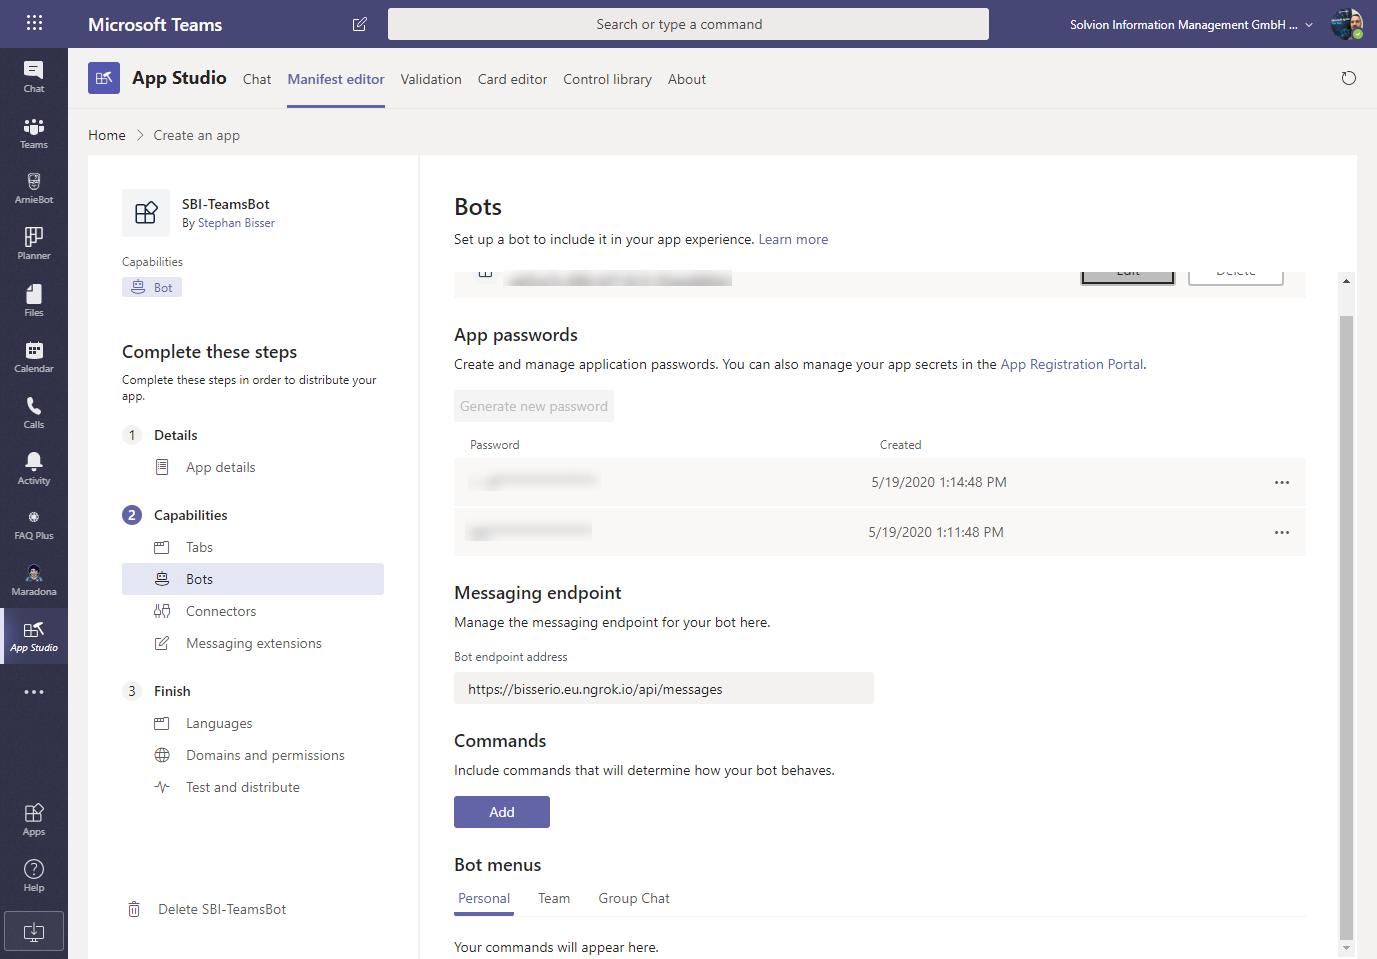Image resolution: width=1377 pixels, height=959 pixels.
Task: Open the Control library tab
Action: (607, 79)
